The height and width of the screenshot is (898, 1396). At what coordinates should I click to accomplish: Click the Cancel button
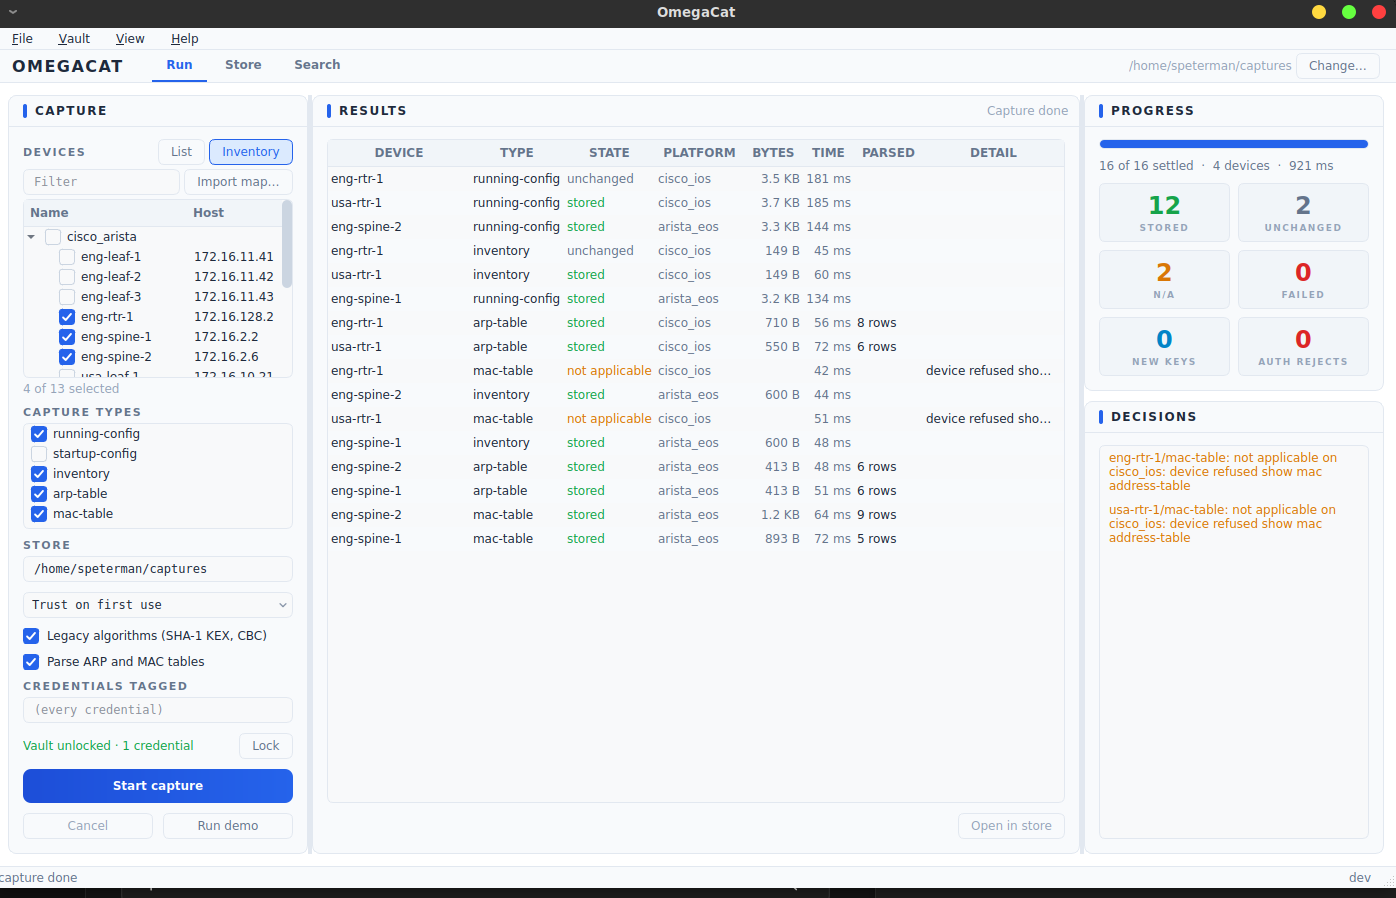88,826
